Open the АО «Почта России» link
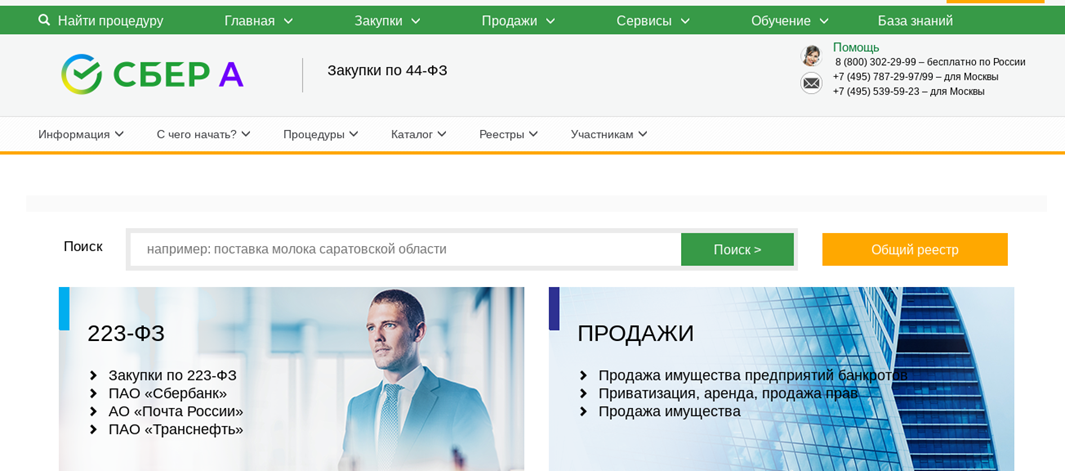Viewport: 1065px width, 471px height. [176, 411]
